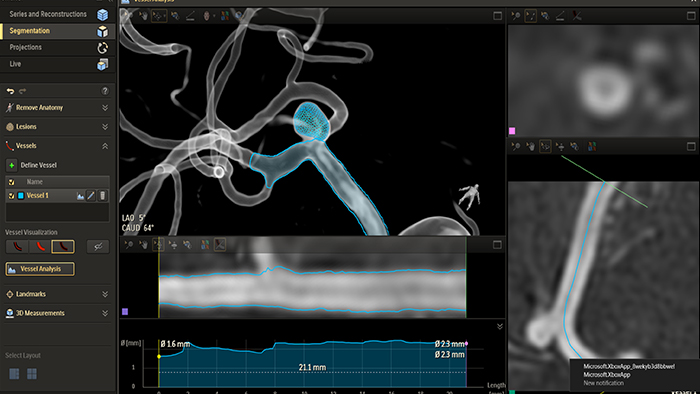Click the 21.1 mm length label in the graph

tap(312, 367)
